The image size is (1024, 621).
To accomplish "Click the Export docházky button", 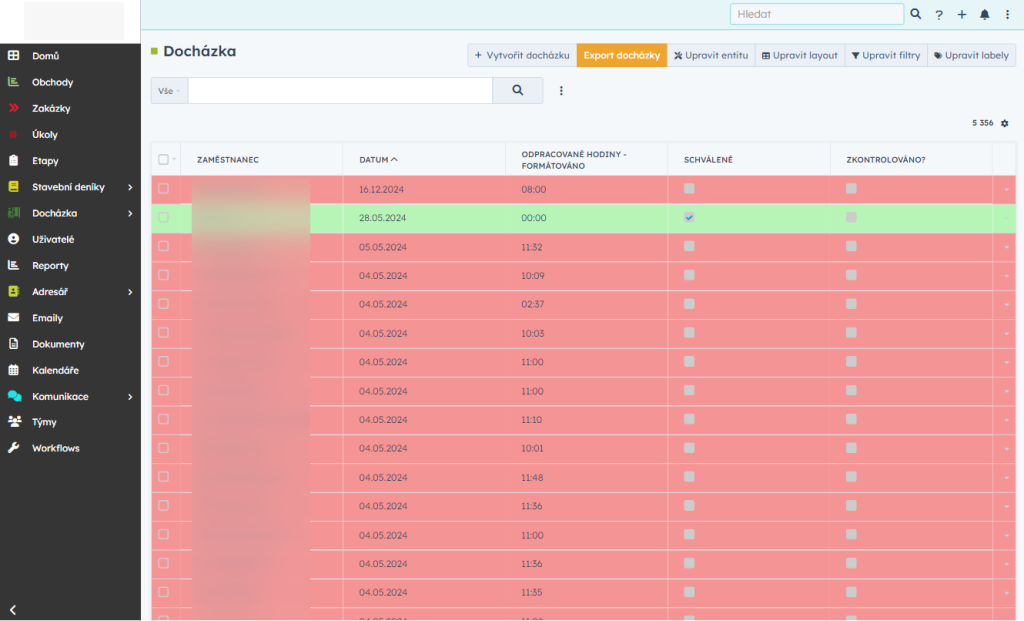I will [x=621, y=55].
